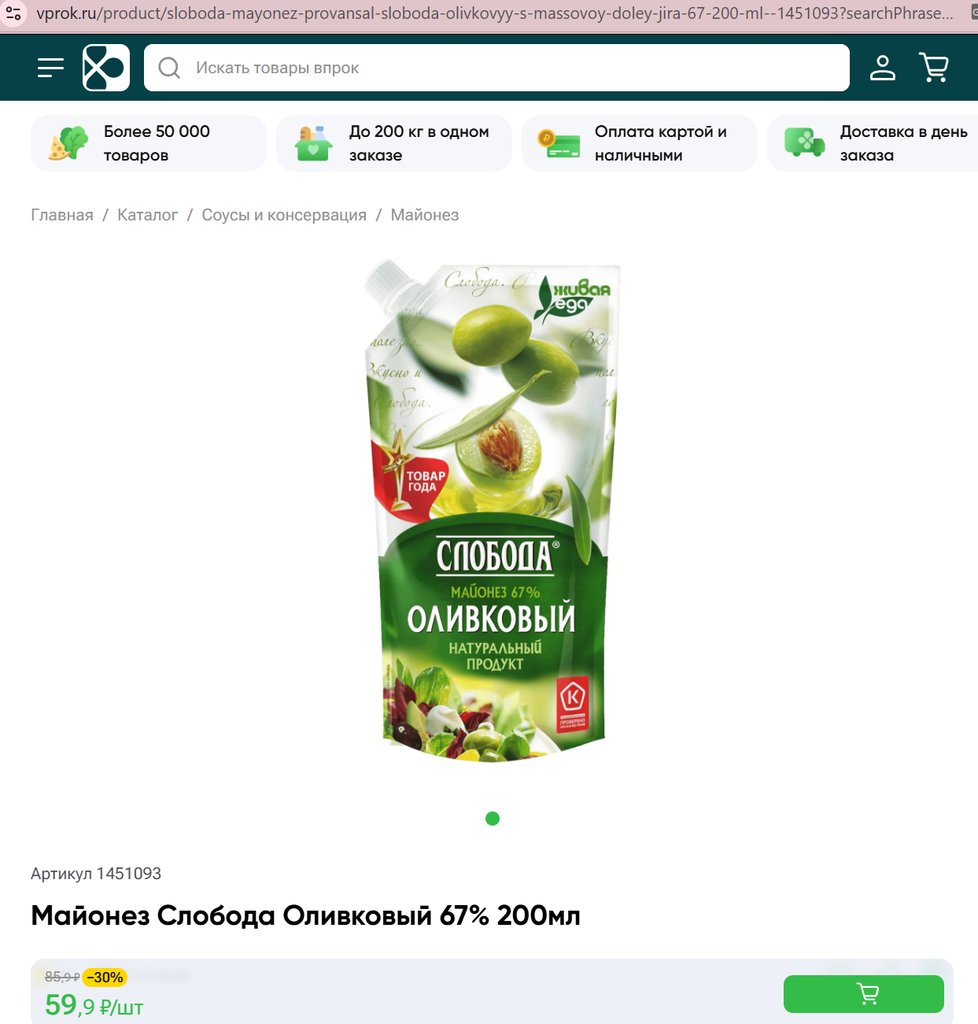978x1024 pixels.
Task: Open the Майонез category breadcrumb
Action: (425, 215)
